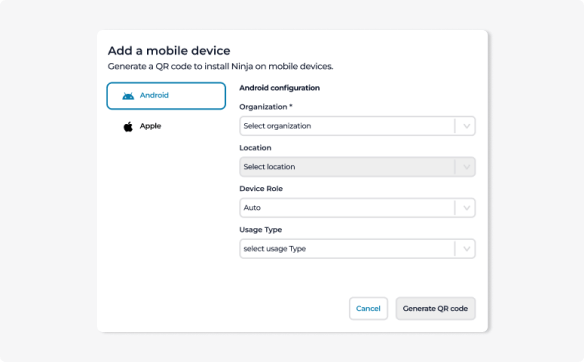The image size is (584, 362).
Task: Expand the Device Role chevron arrow
Action: click(466, 208)
